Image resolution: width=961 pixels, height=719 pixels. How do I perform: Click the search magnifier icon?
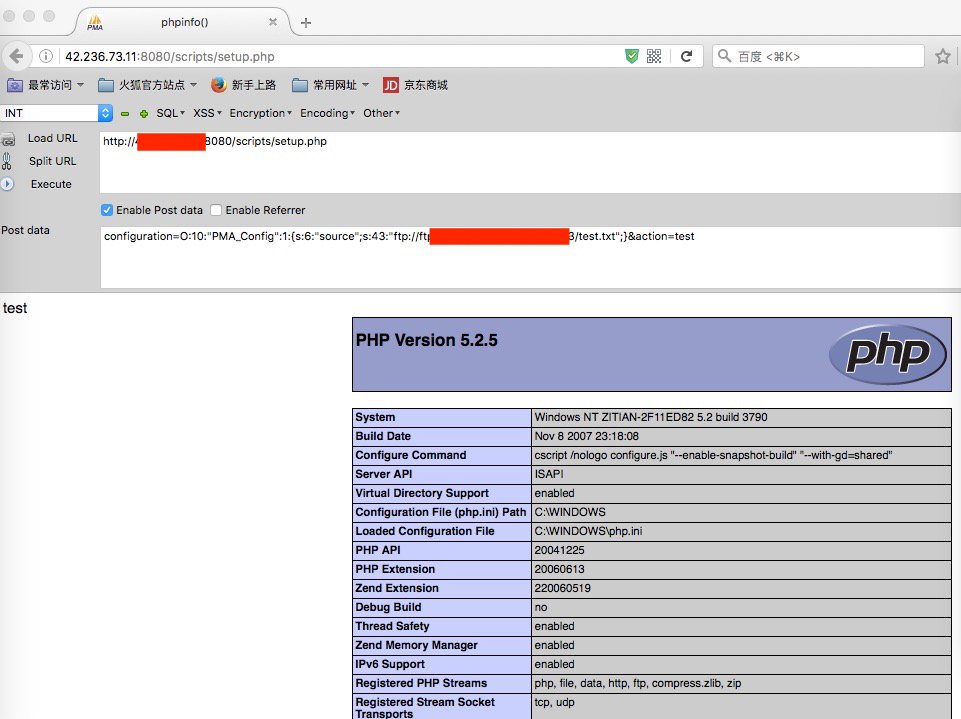pos(724,56)
